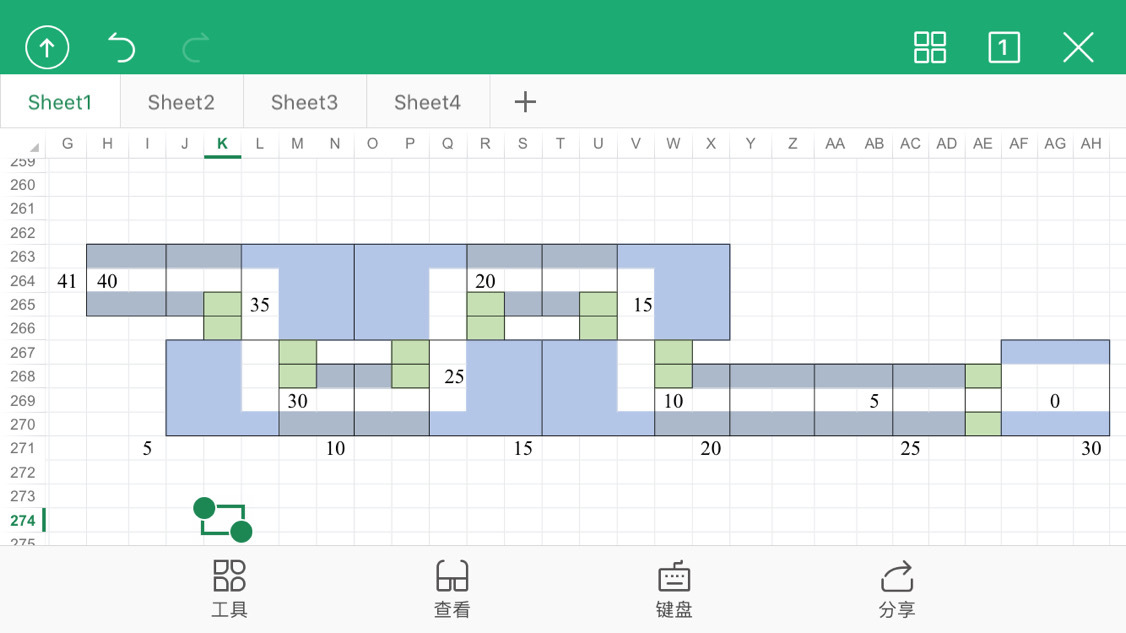The height and width of the screenshot is (633, 1126).
Task: Click the greyed-out redo arrow
Action: 195,47
